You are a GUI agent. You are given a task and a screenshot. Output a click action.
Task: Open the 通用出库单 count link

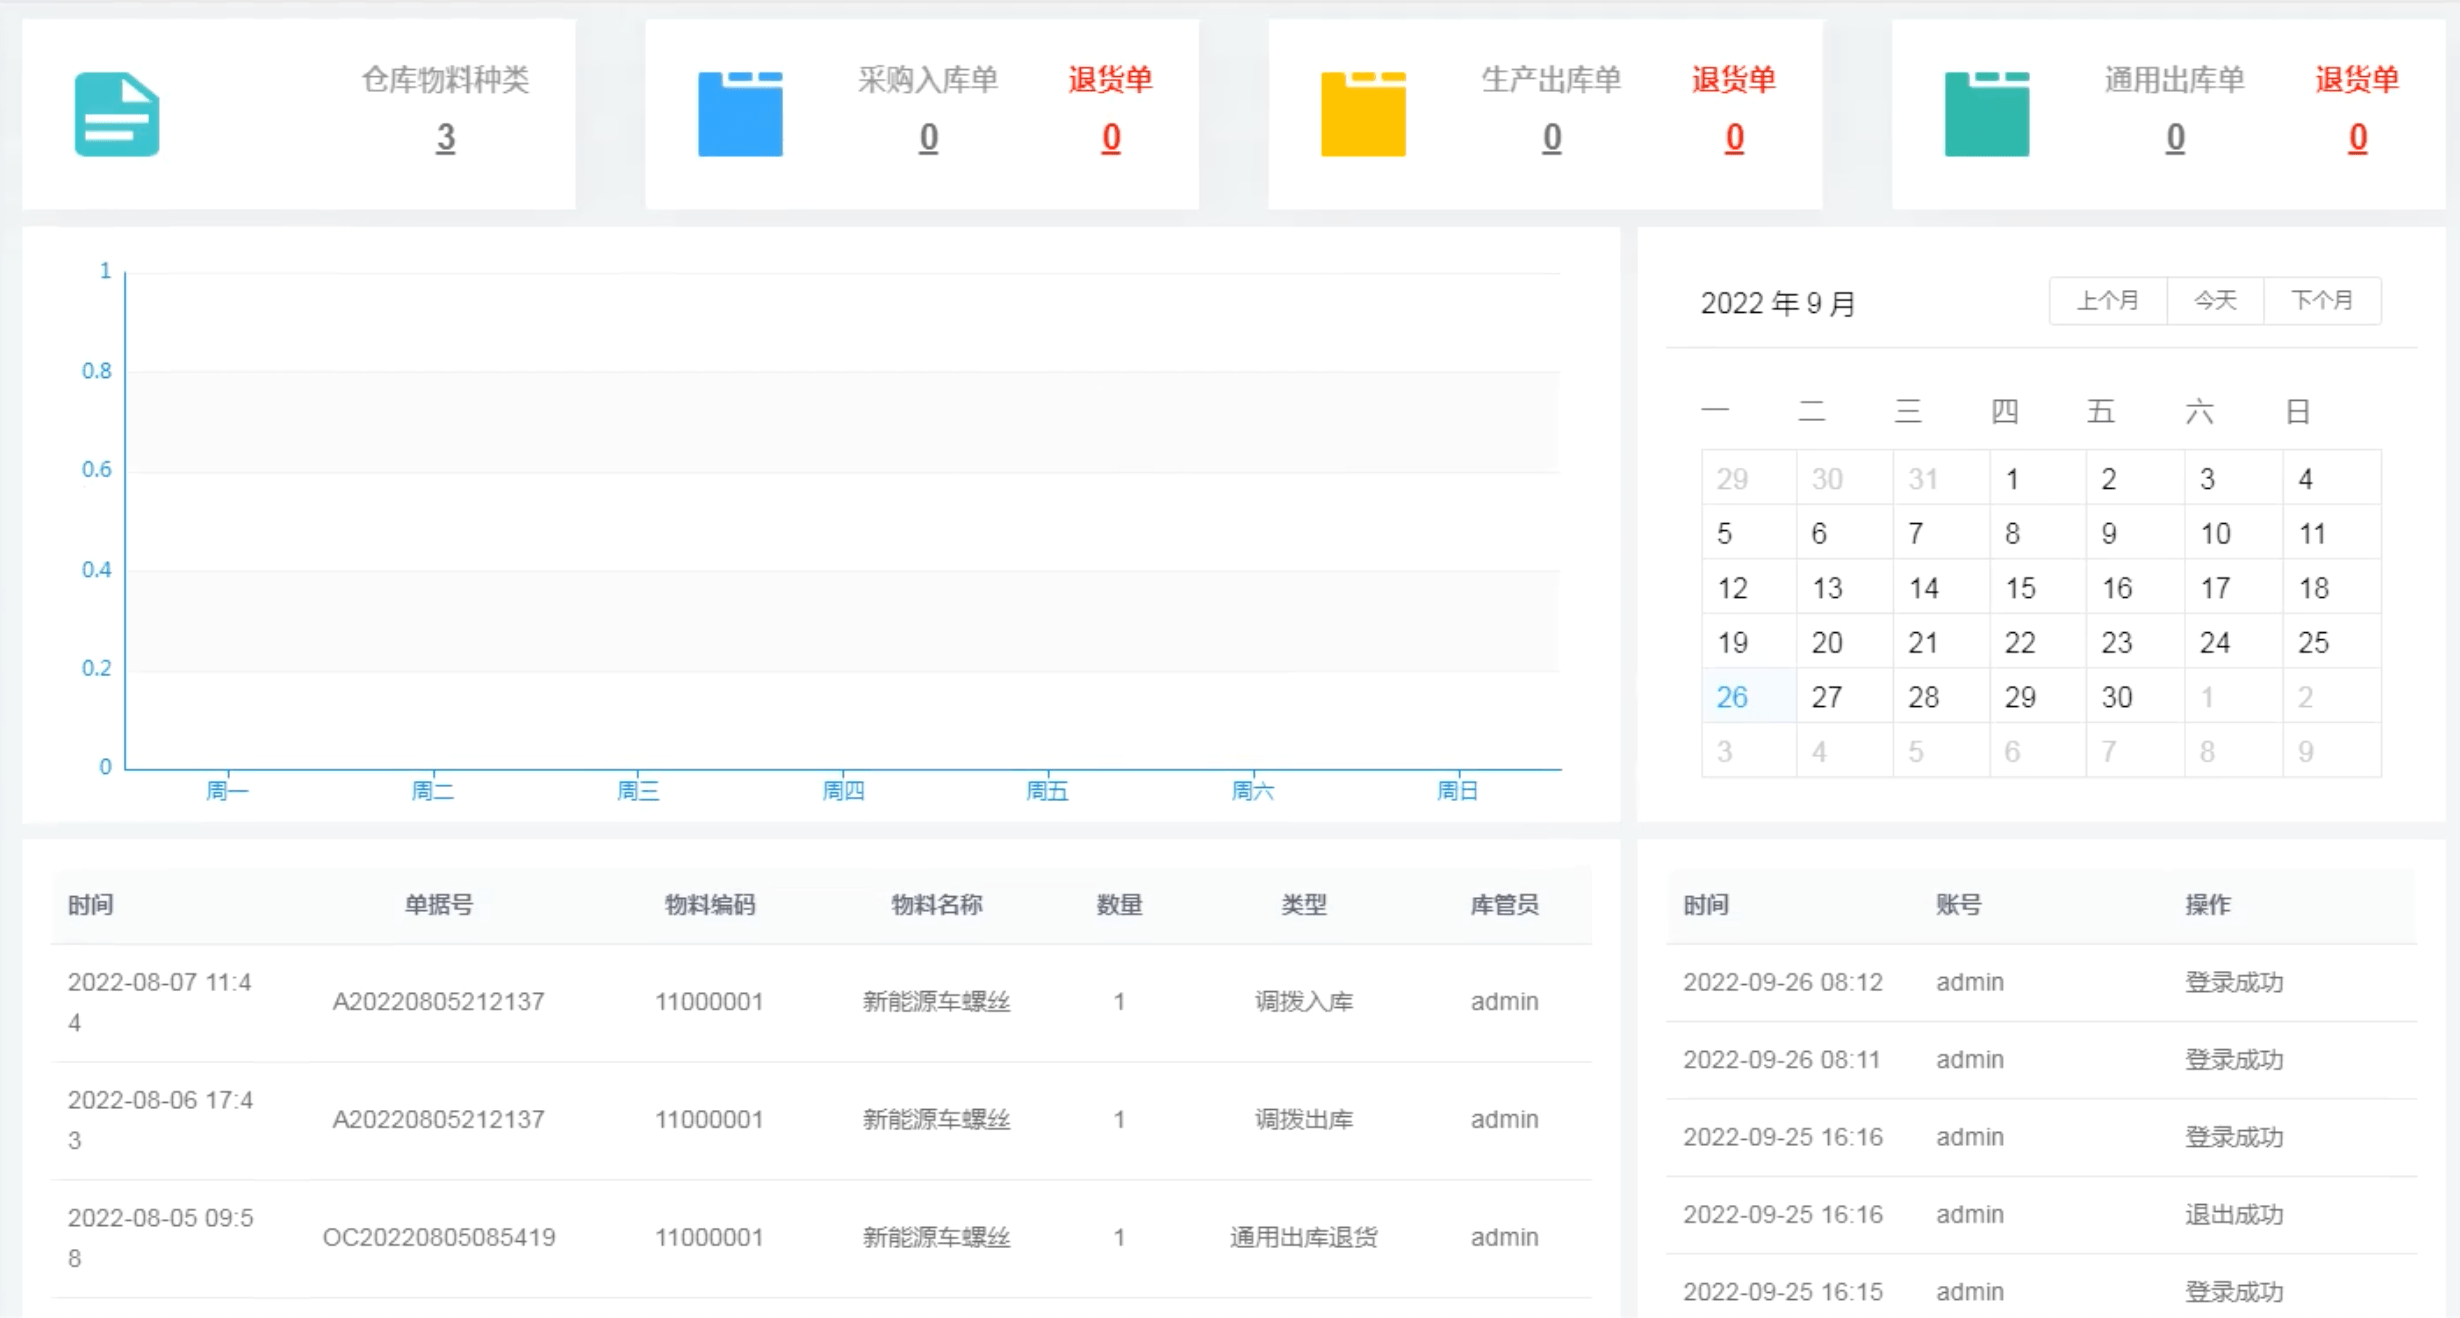2175,138
